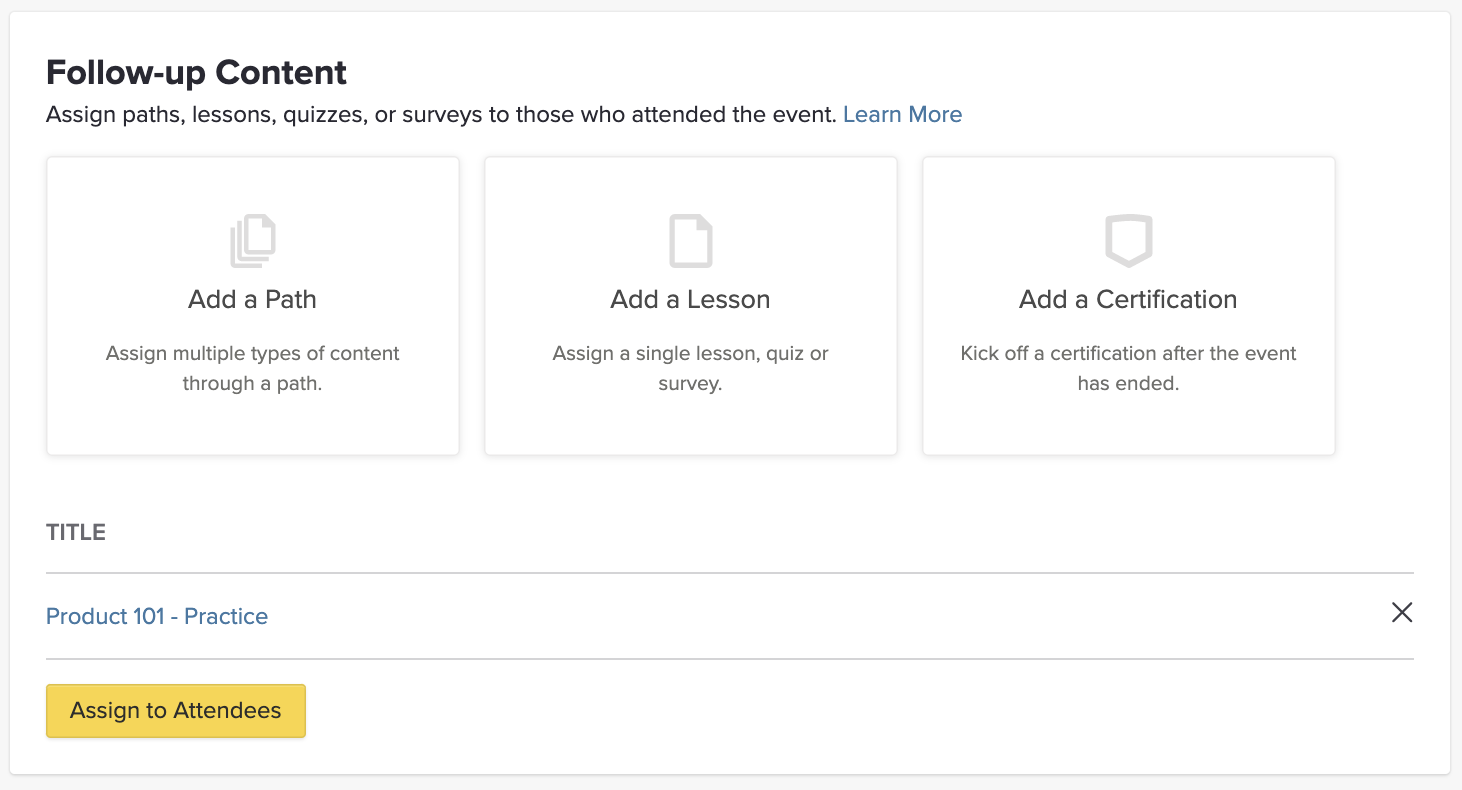
Task: Click the shield Certification icon
Action: 1129,241
